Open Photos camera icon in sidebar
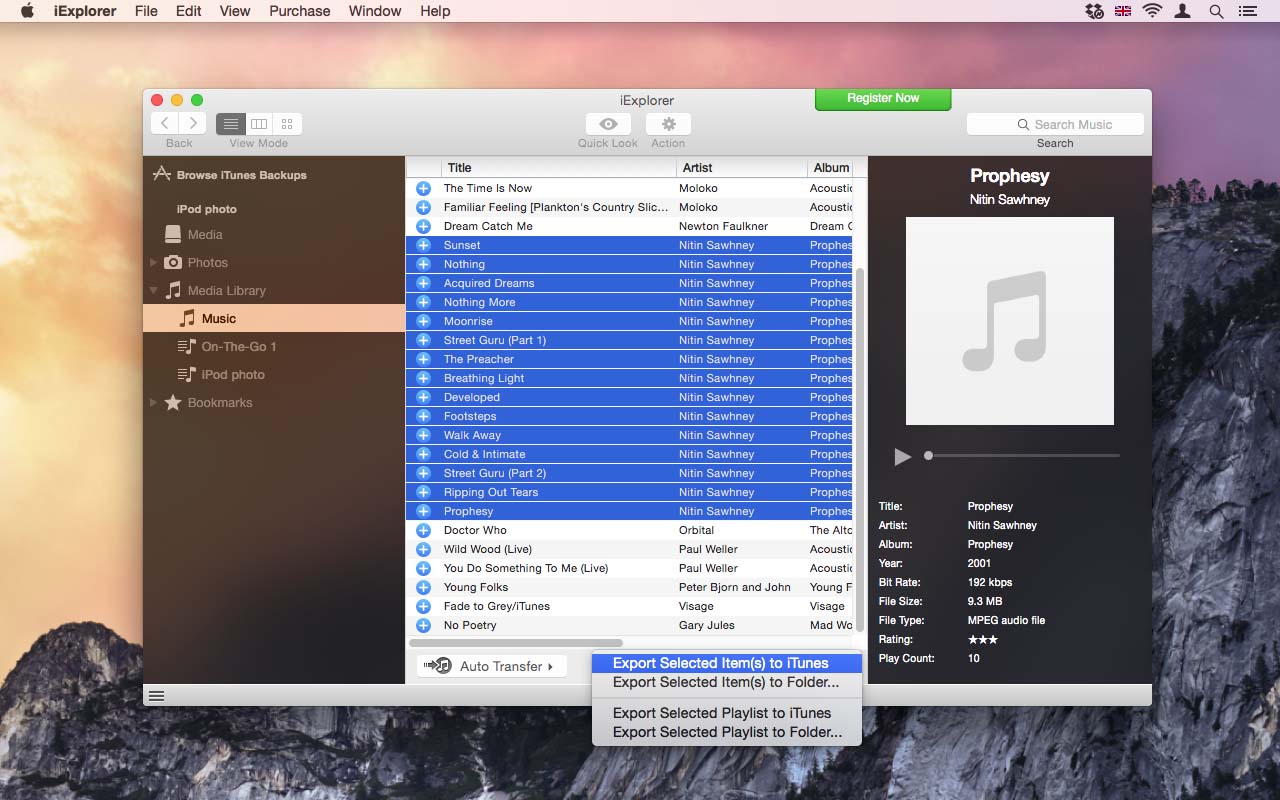This screenshot has height=800, width=1280. (x=173, y=262)
